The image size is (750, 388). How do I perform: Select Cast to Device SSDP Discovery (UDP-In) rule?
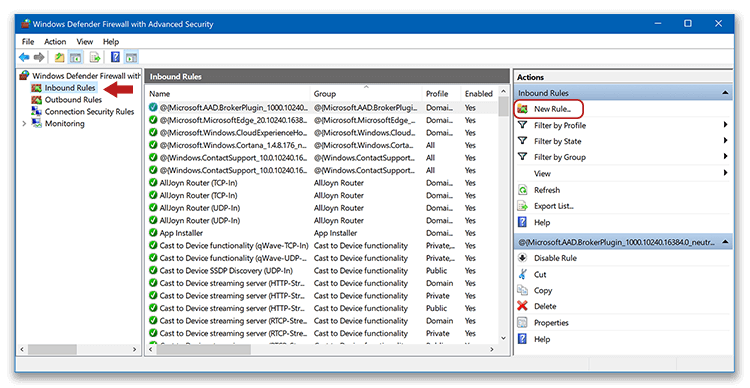click(x=321, y=270)
